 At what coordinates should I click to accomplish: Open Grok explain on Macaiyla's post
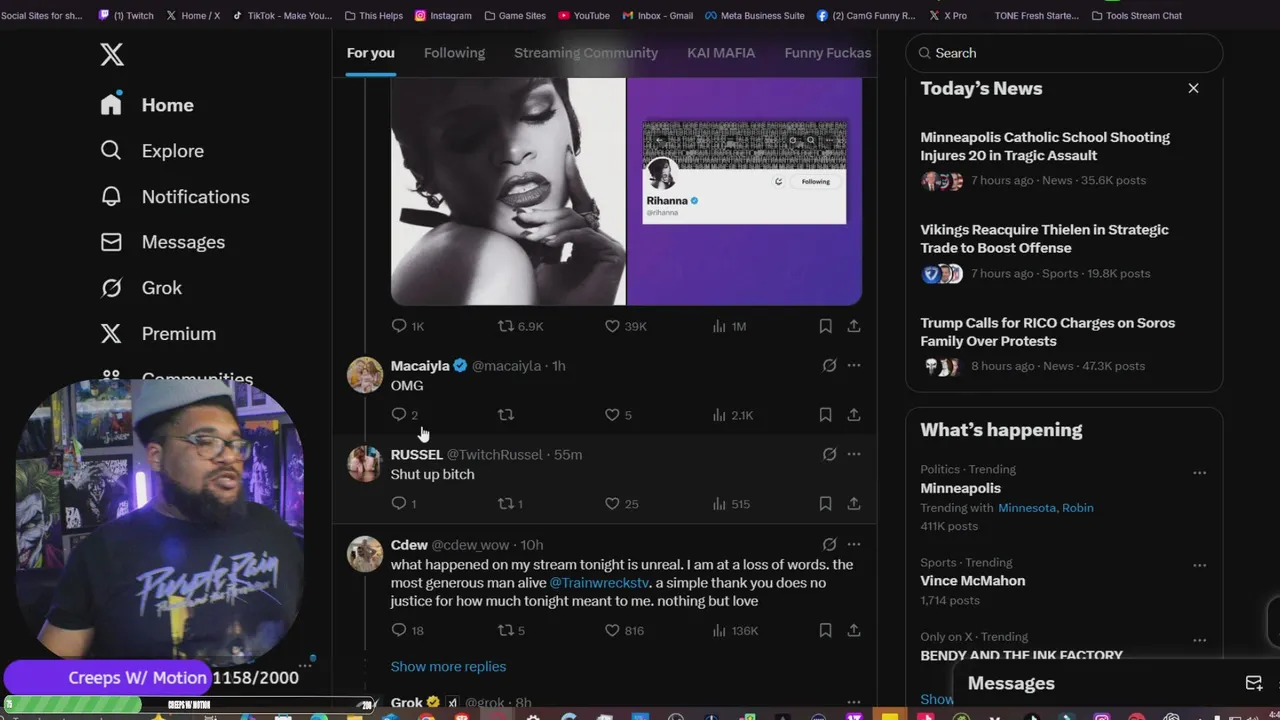(829, 366)
